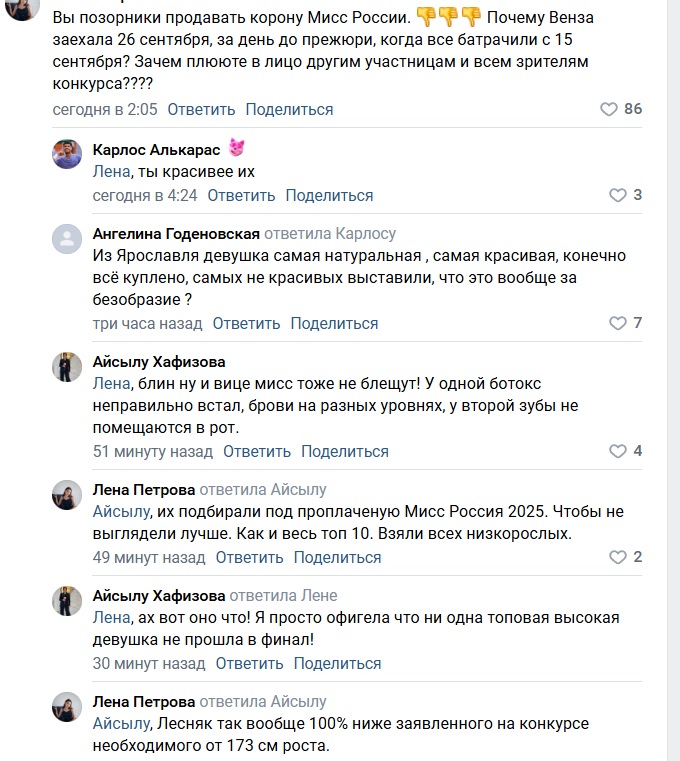The image size is (680, 761).
Task: Open Лена Петрова's avatar replying about Мисс Россия 2025
Action: pos(67,495)
